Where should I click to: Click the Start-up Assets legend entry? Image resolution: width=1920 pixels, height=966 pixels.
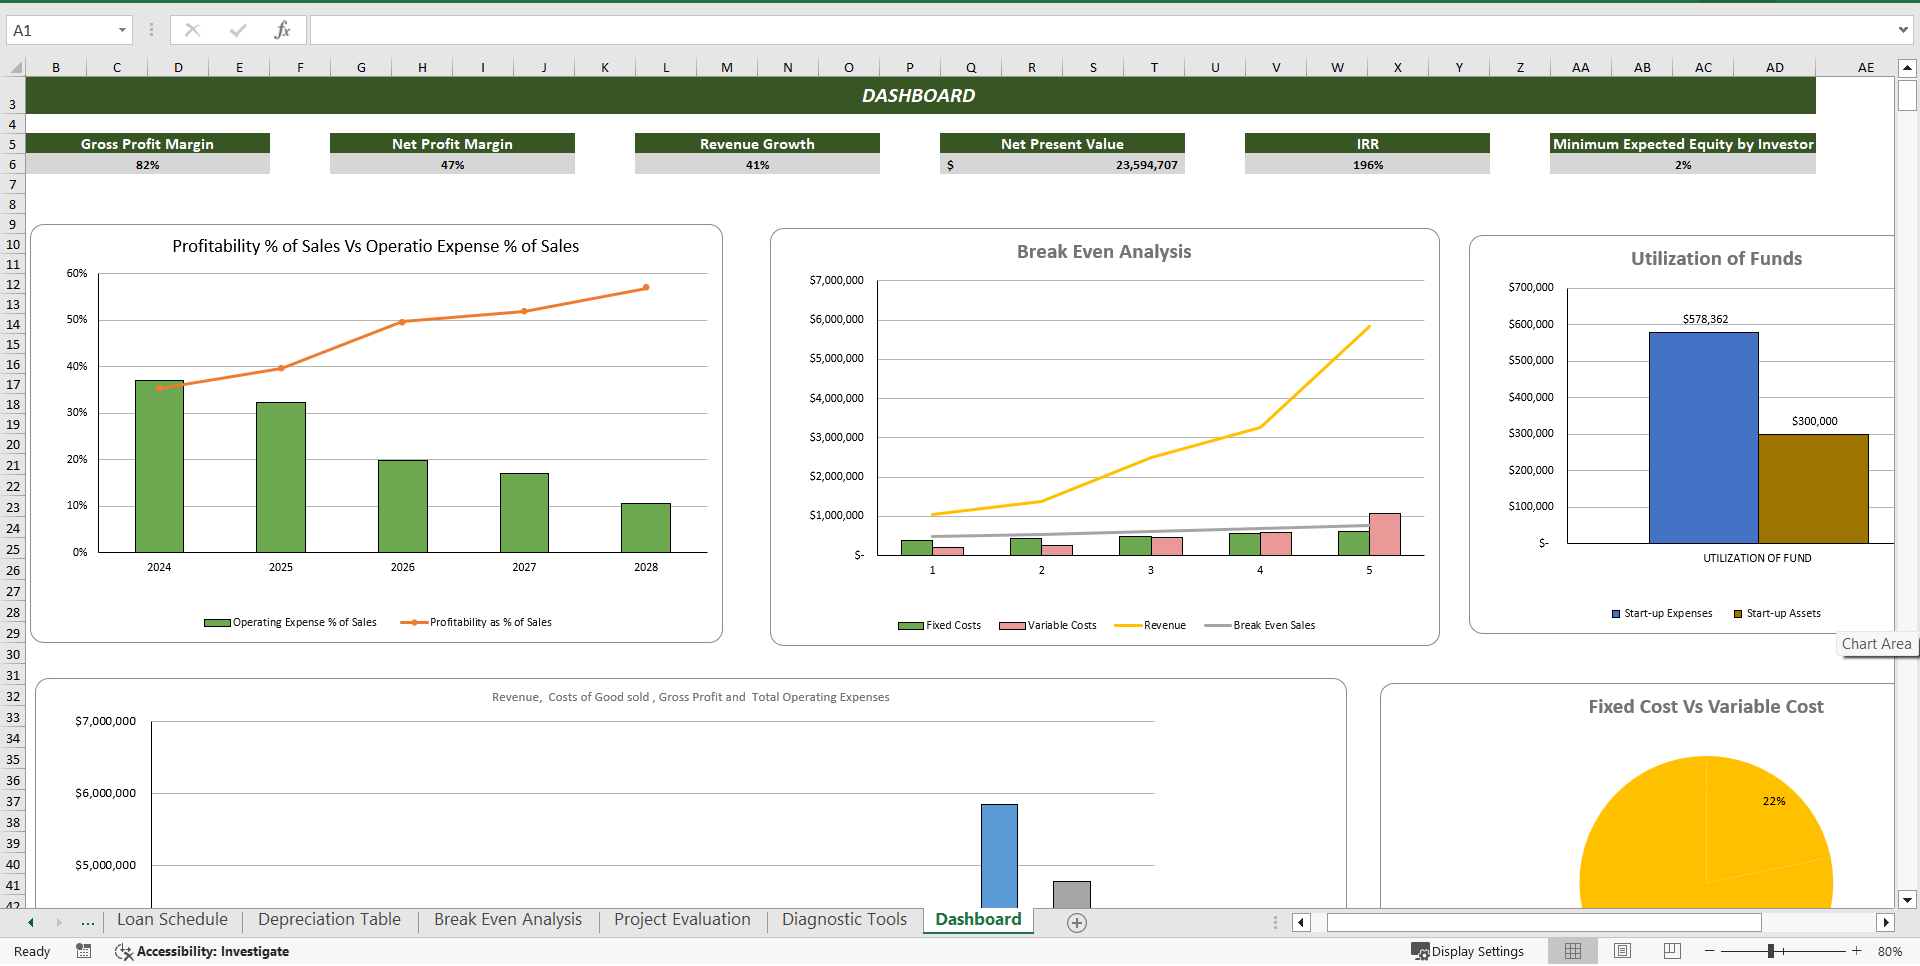[1777, 613]
